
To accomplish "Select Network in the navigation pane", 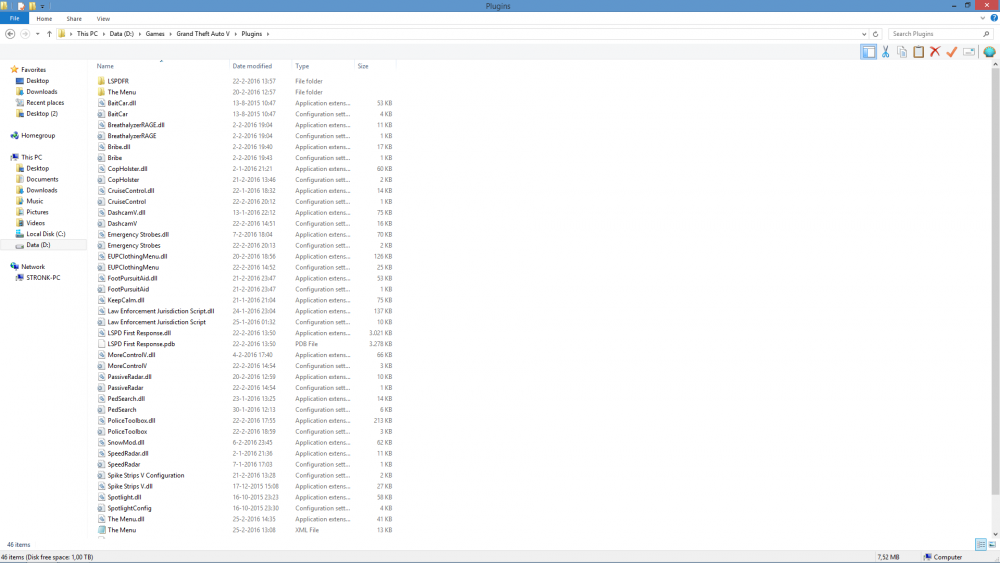I will (33, 267).
